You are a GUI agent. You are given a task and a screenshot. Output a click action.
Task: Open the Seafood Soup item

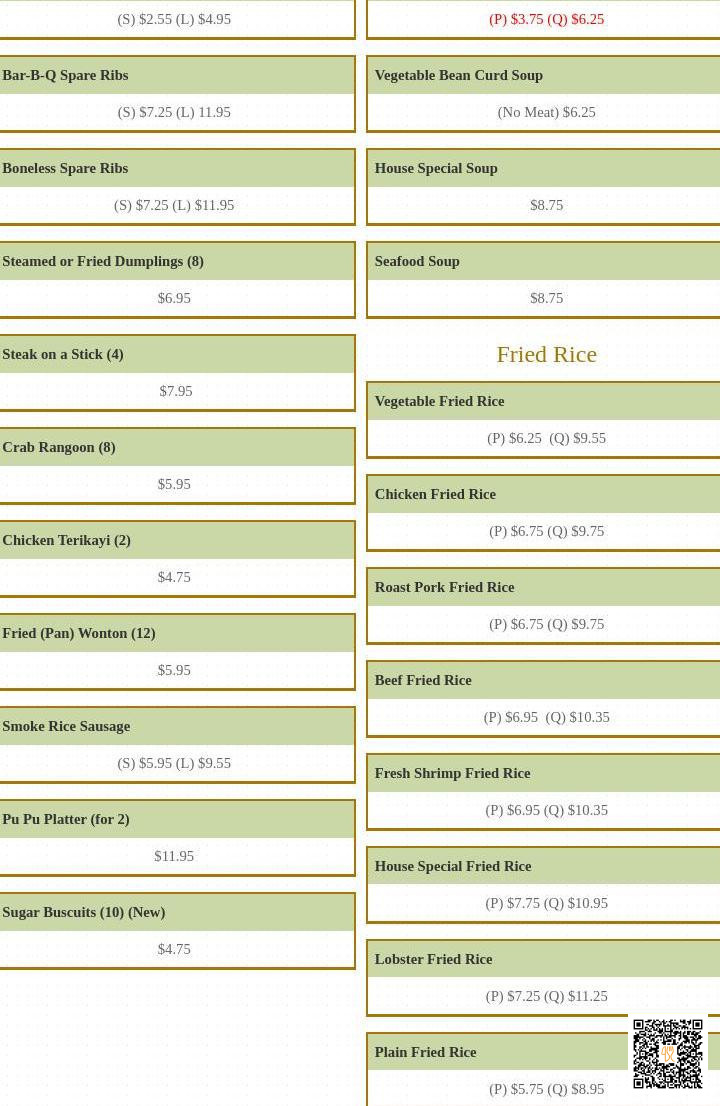tap(417, 262)
